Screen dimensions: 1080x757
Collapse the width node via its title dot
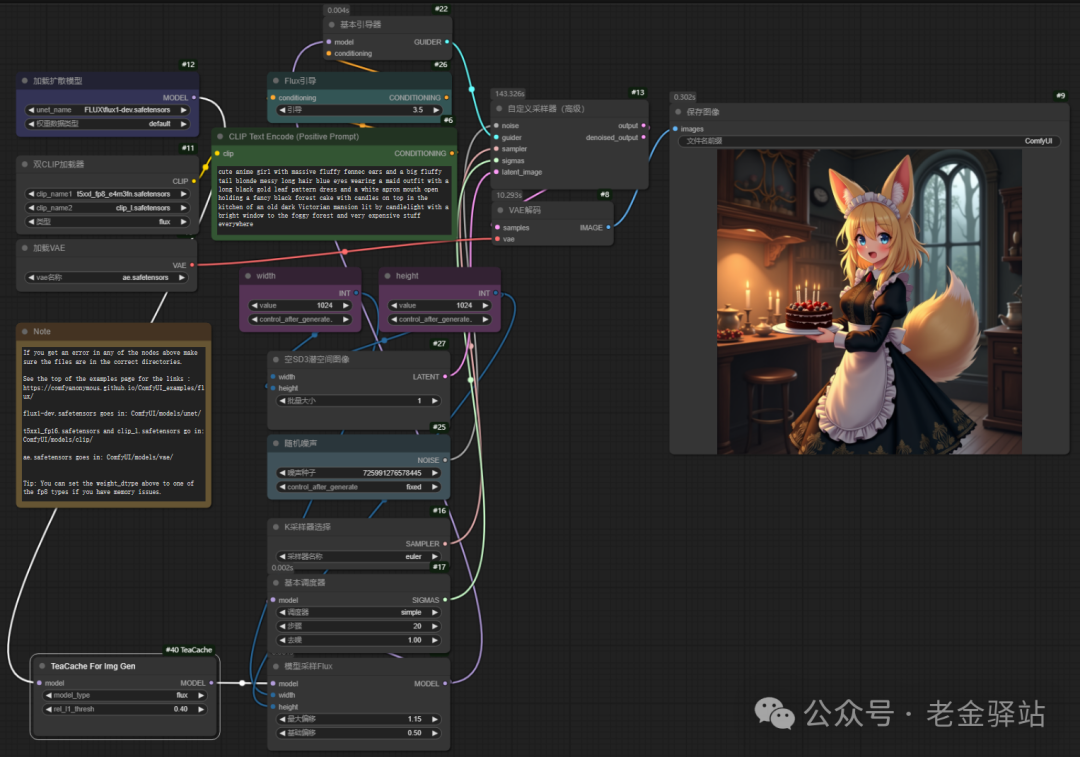pos(248,276)
